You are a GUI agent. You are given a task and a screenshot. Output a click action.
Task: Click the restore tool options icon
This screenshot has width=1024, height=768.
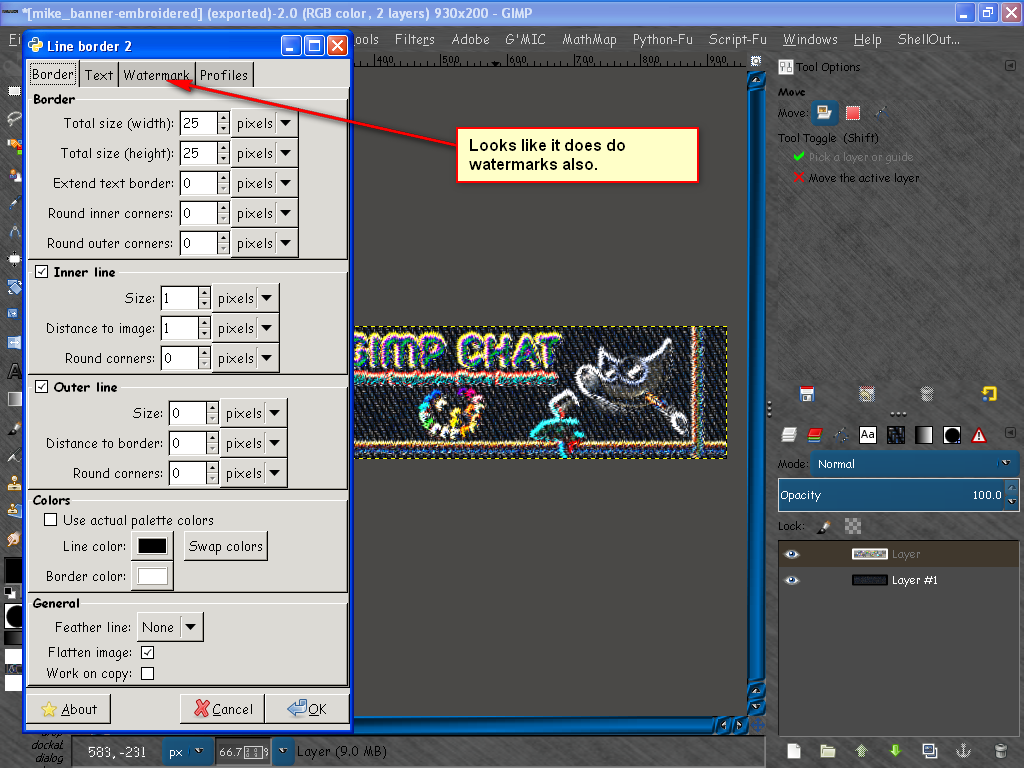[867, 394]
